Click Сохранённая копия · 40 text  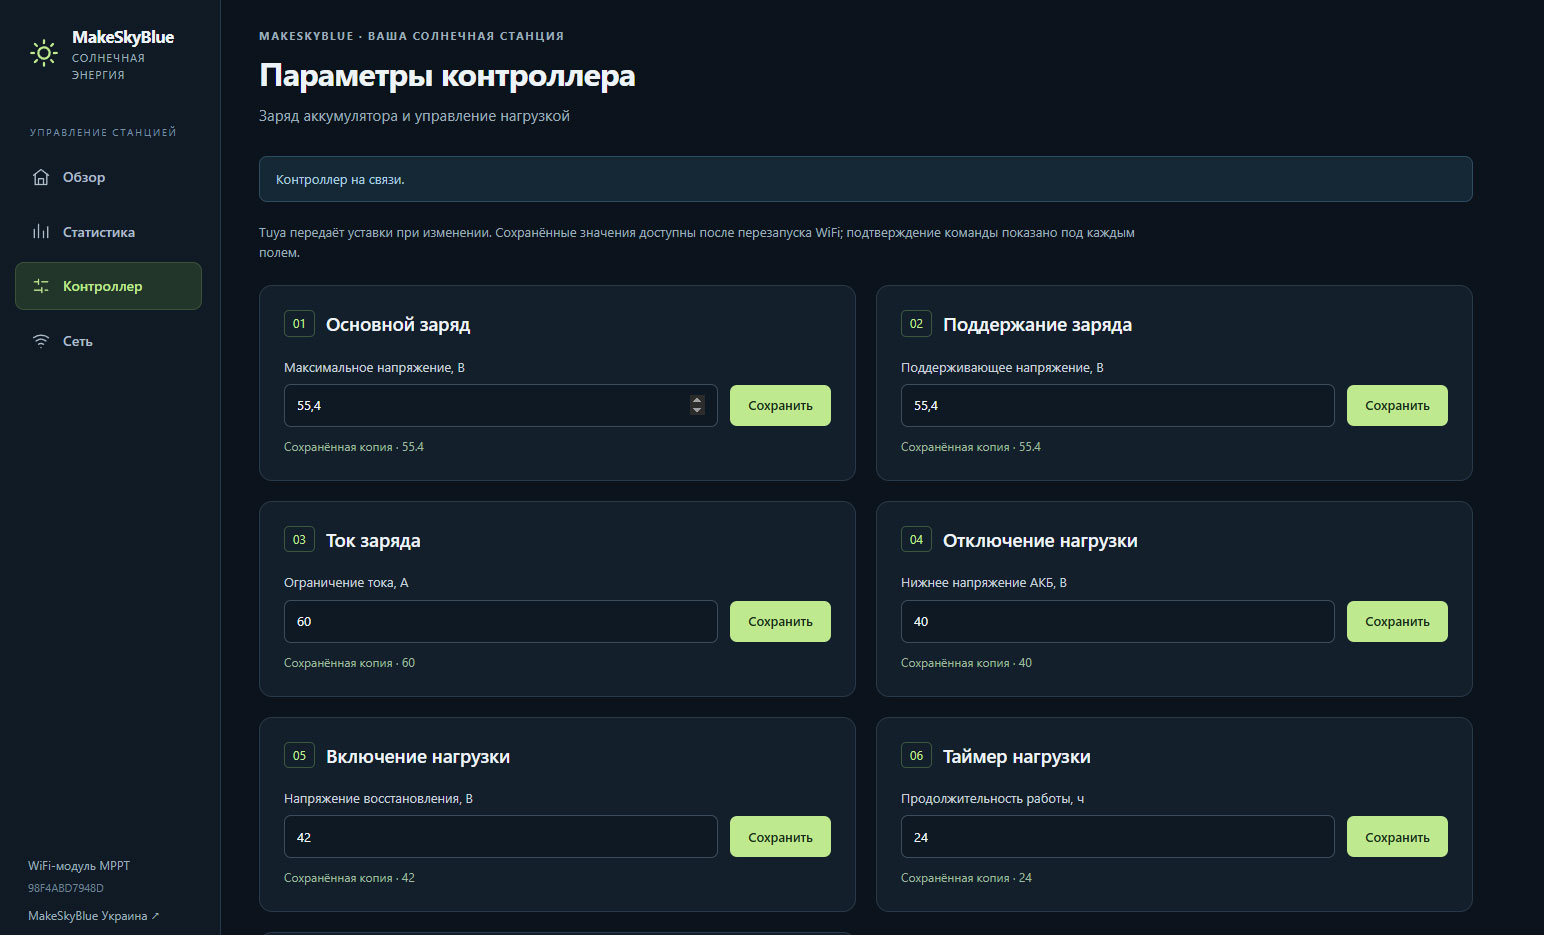click(966, 663)
